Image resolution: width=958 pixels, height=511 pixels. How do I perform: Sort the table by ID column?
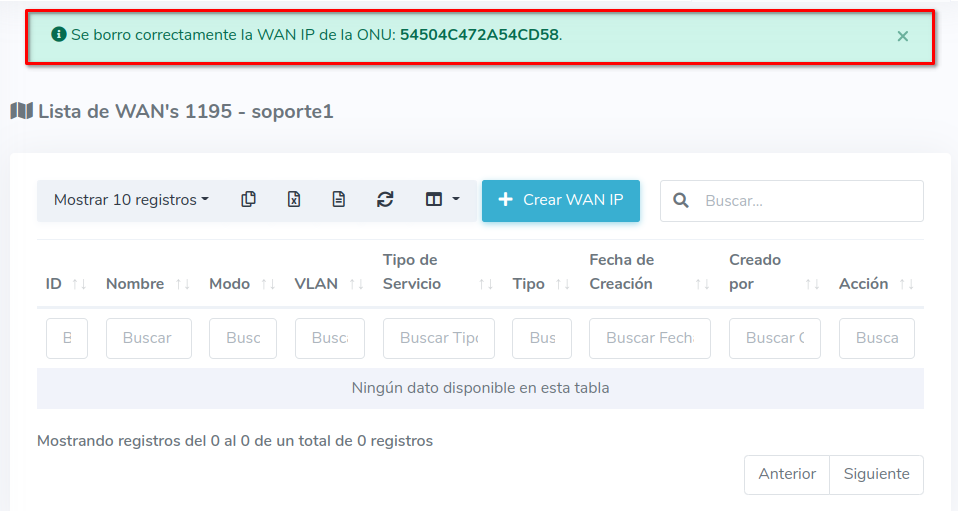click(x=65, y=284)
